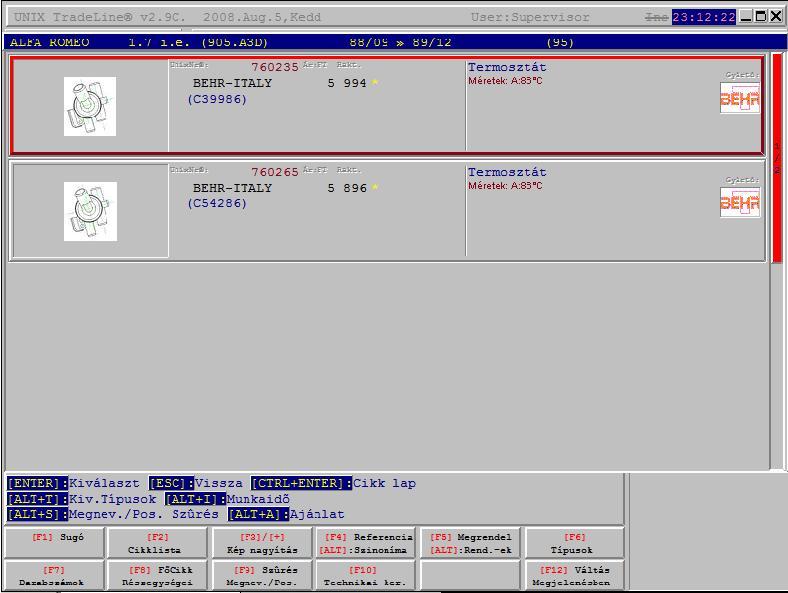This screenshot has width=788, height=593.
Task: Click the F10 Technikai button
Action: click(x=366, y=576)
